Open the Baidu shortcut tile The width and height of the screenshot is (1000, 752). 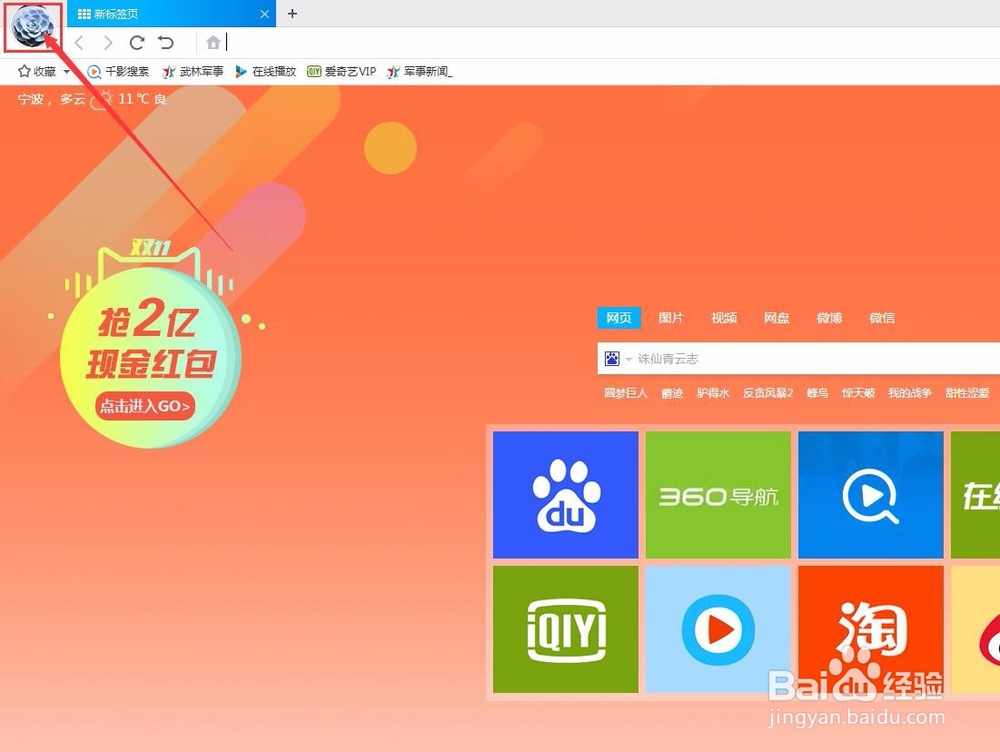click(x=566, y=495)
